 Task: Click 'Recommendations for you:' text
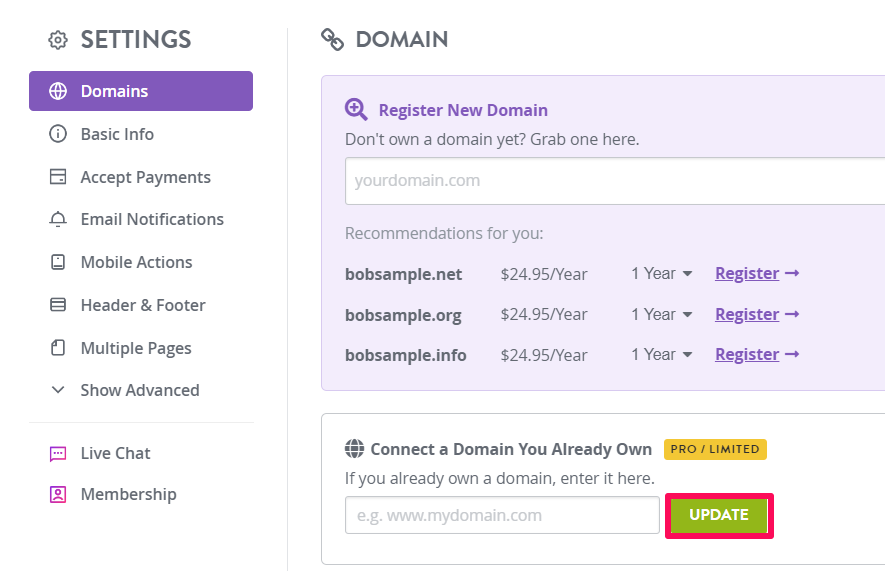(x=444, y=233)
